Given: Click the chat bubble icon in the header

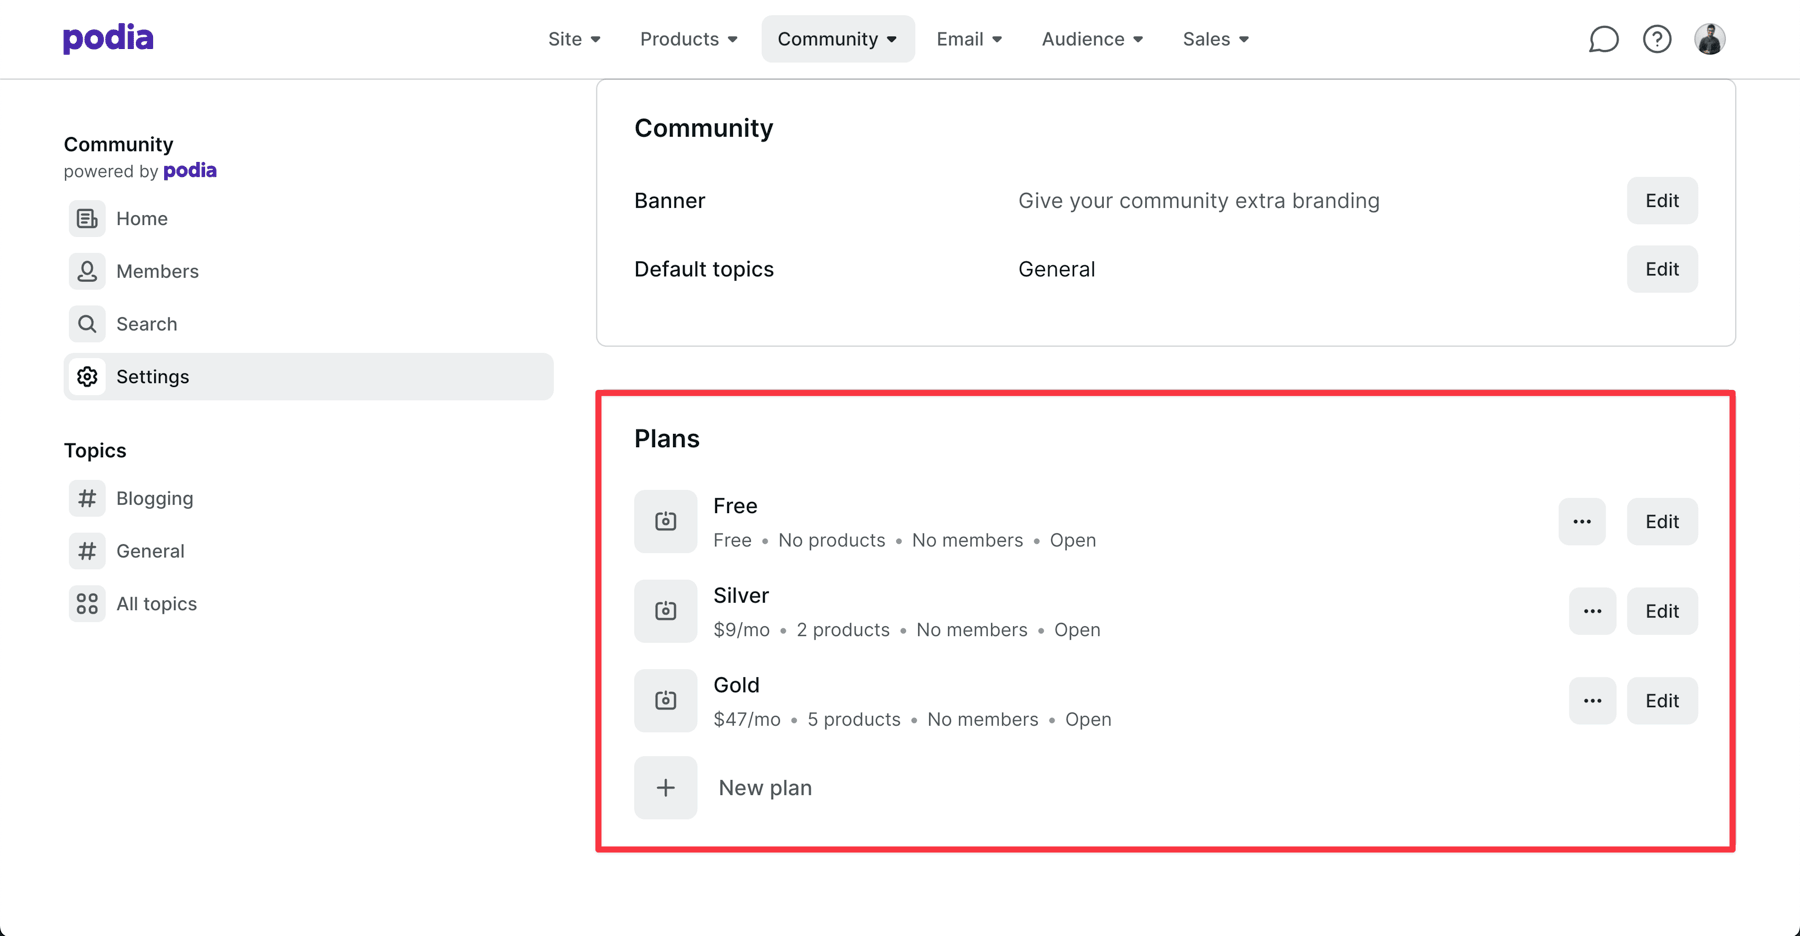Looking at the screenshot, I should click(x=1603, y=39).
